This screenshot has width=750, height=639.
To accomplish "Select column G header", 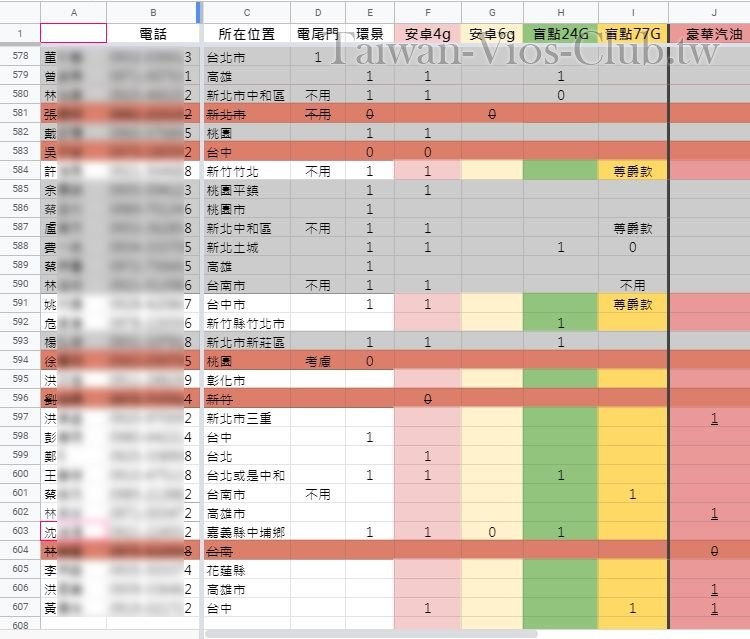I will (x=492, y=12).
